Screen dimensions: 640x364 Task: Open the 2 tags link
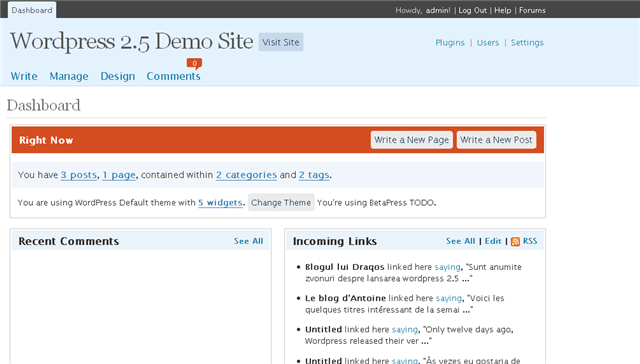[x=314, y=175]
